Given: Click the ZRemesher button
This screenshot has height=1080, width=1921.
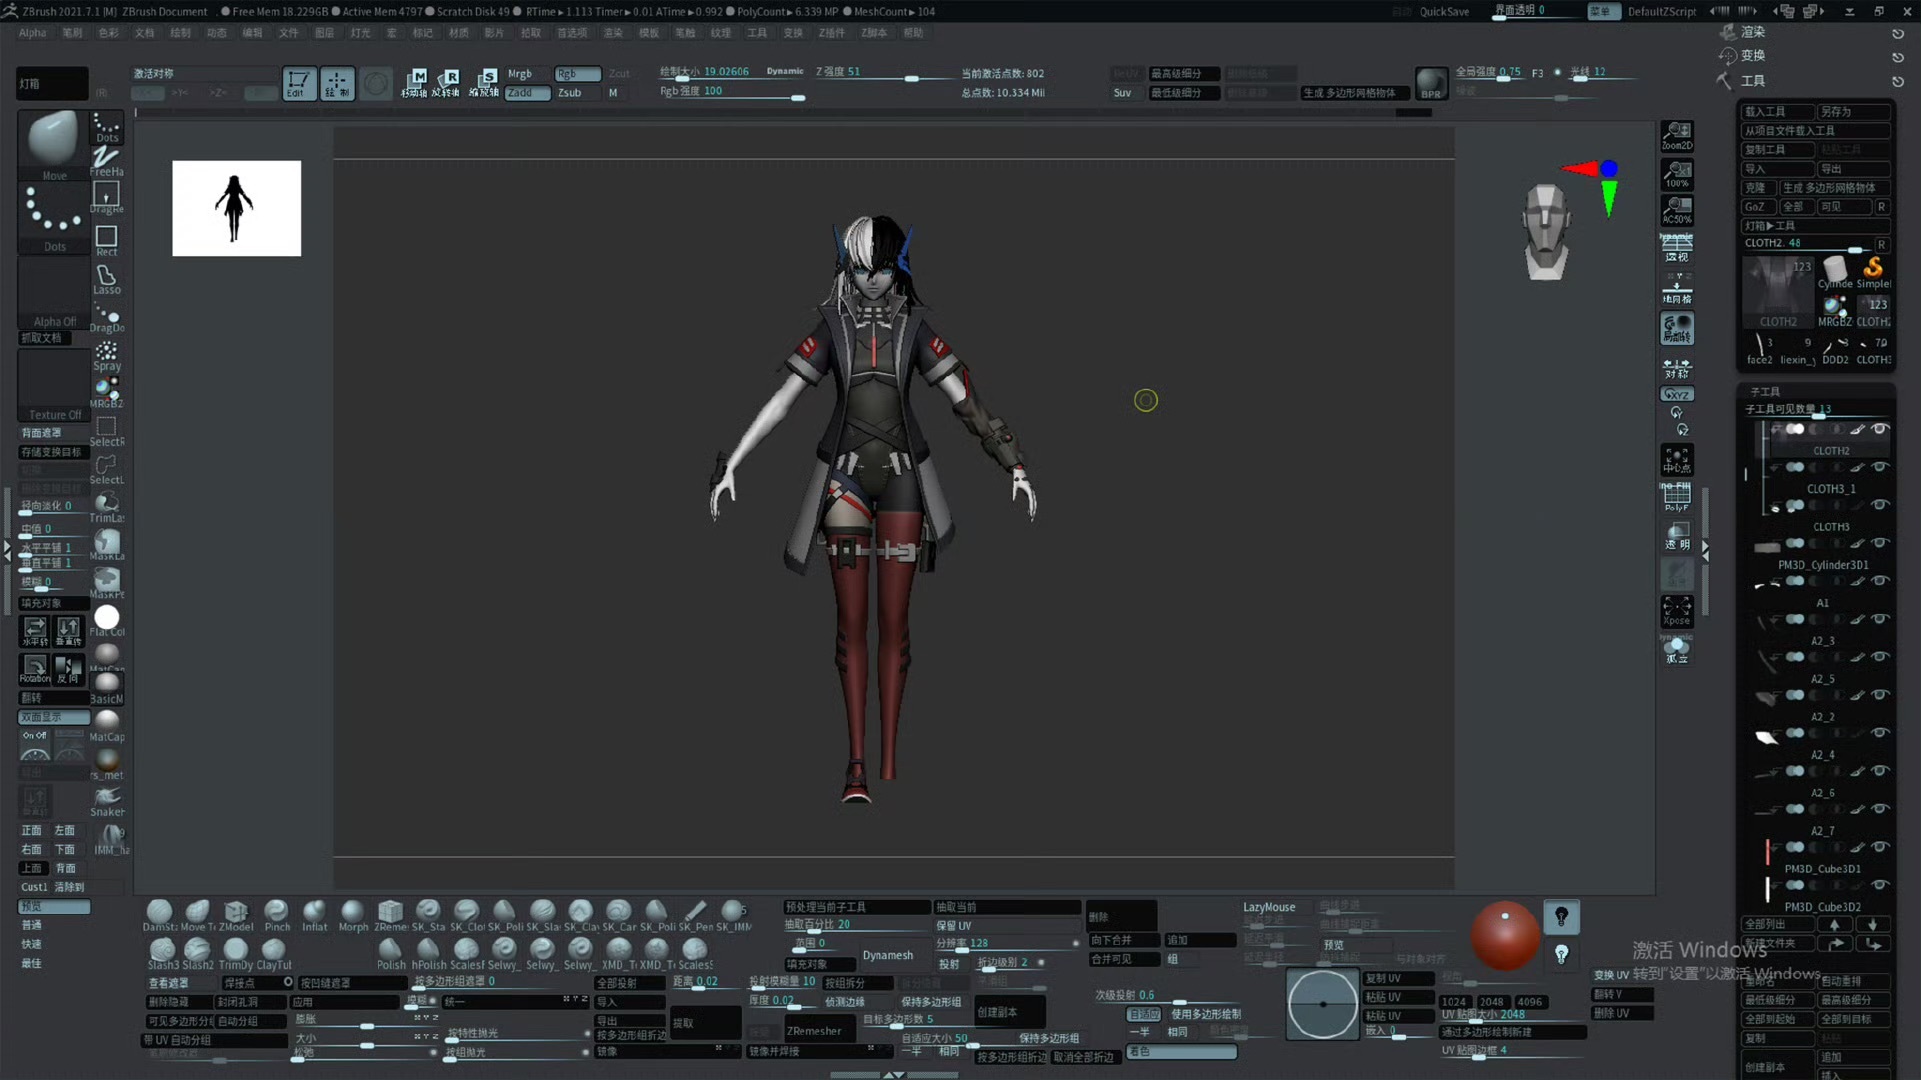Looking at the screenshot, I should 814,1031.
